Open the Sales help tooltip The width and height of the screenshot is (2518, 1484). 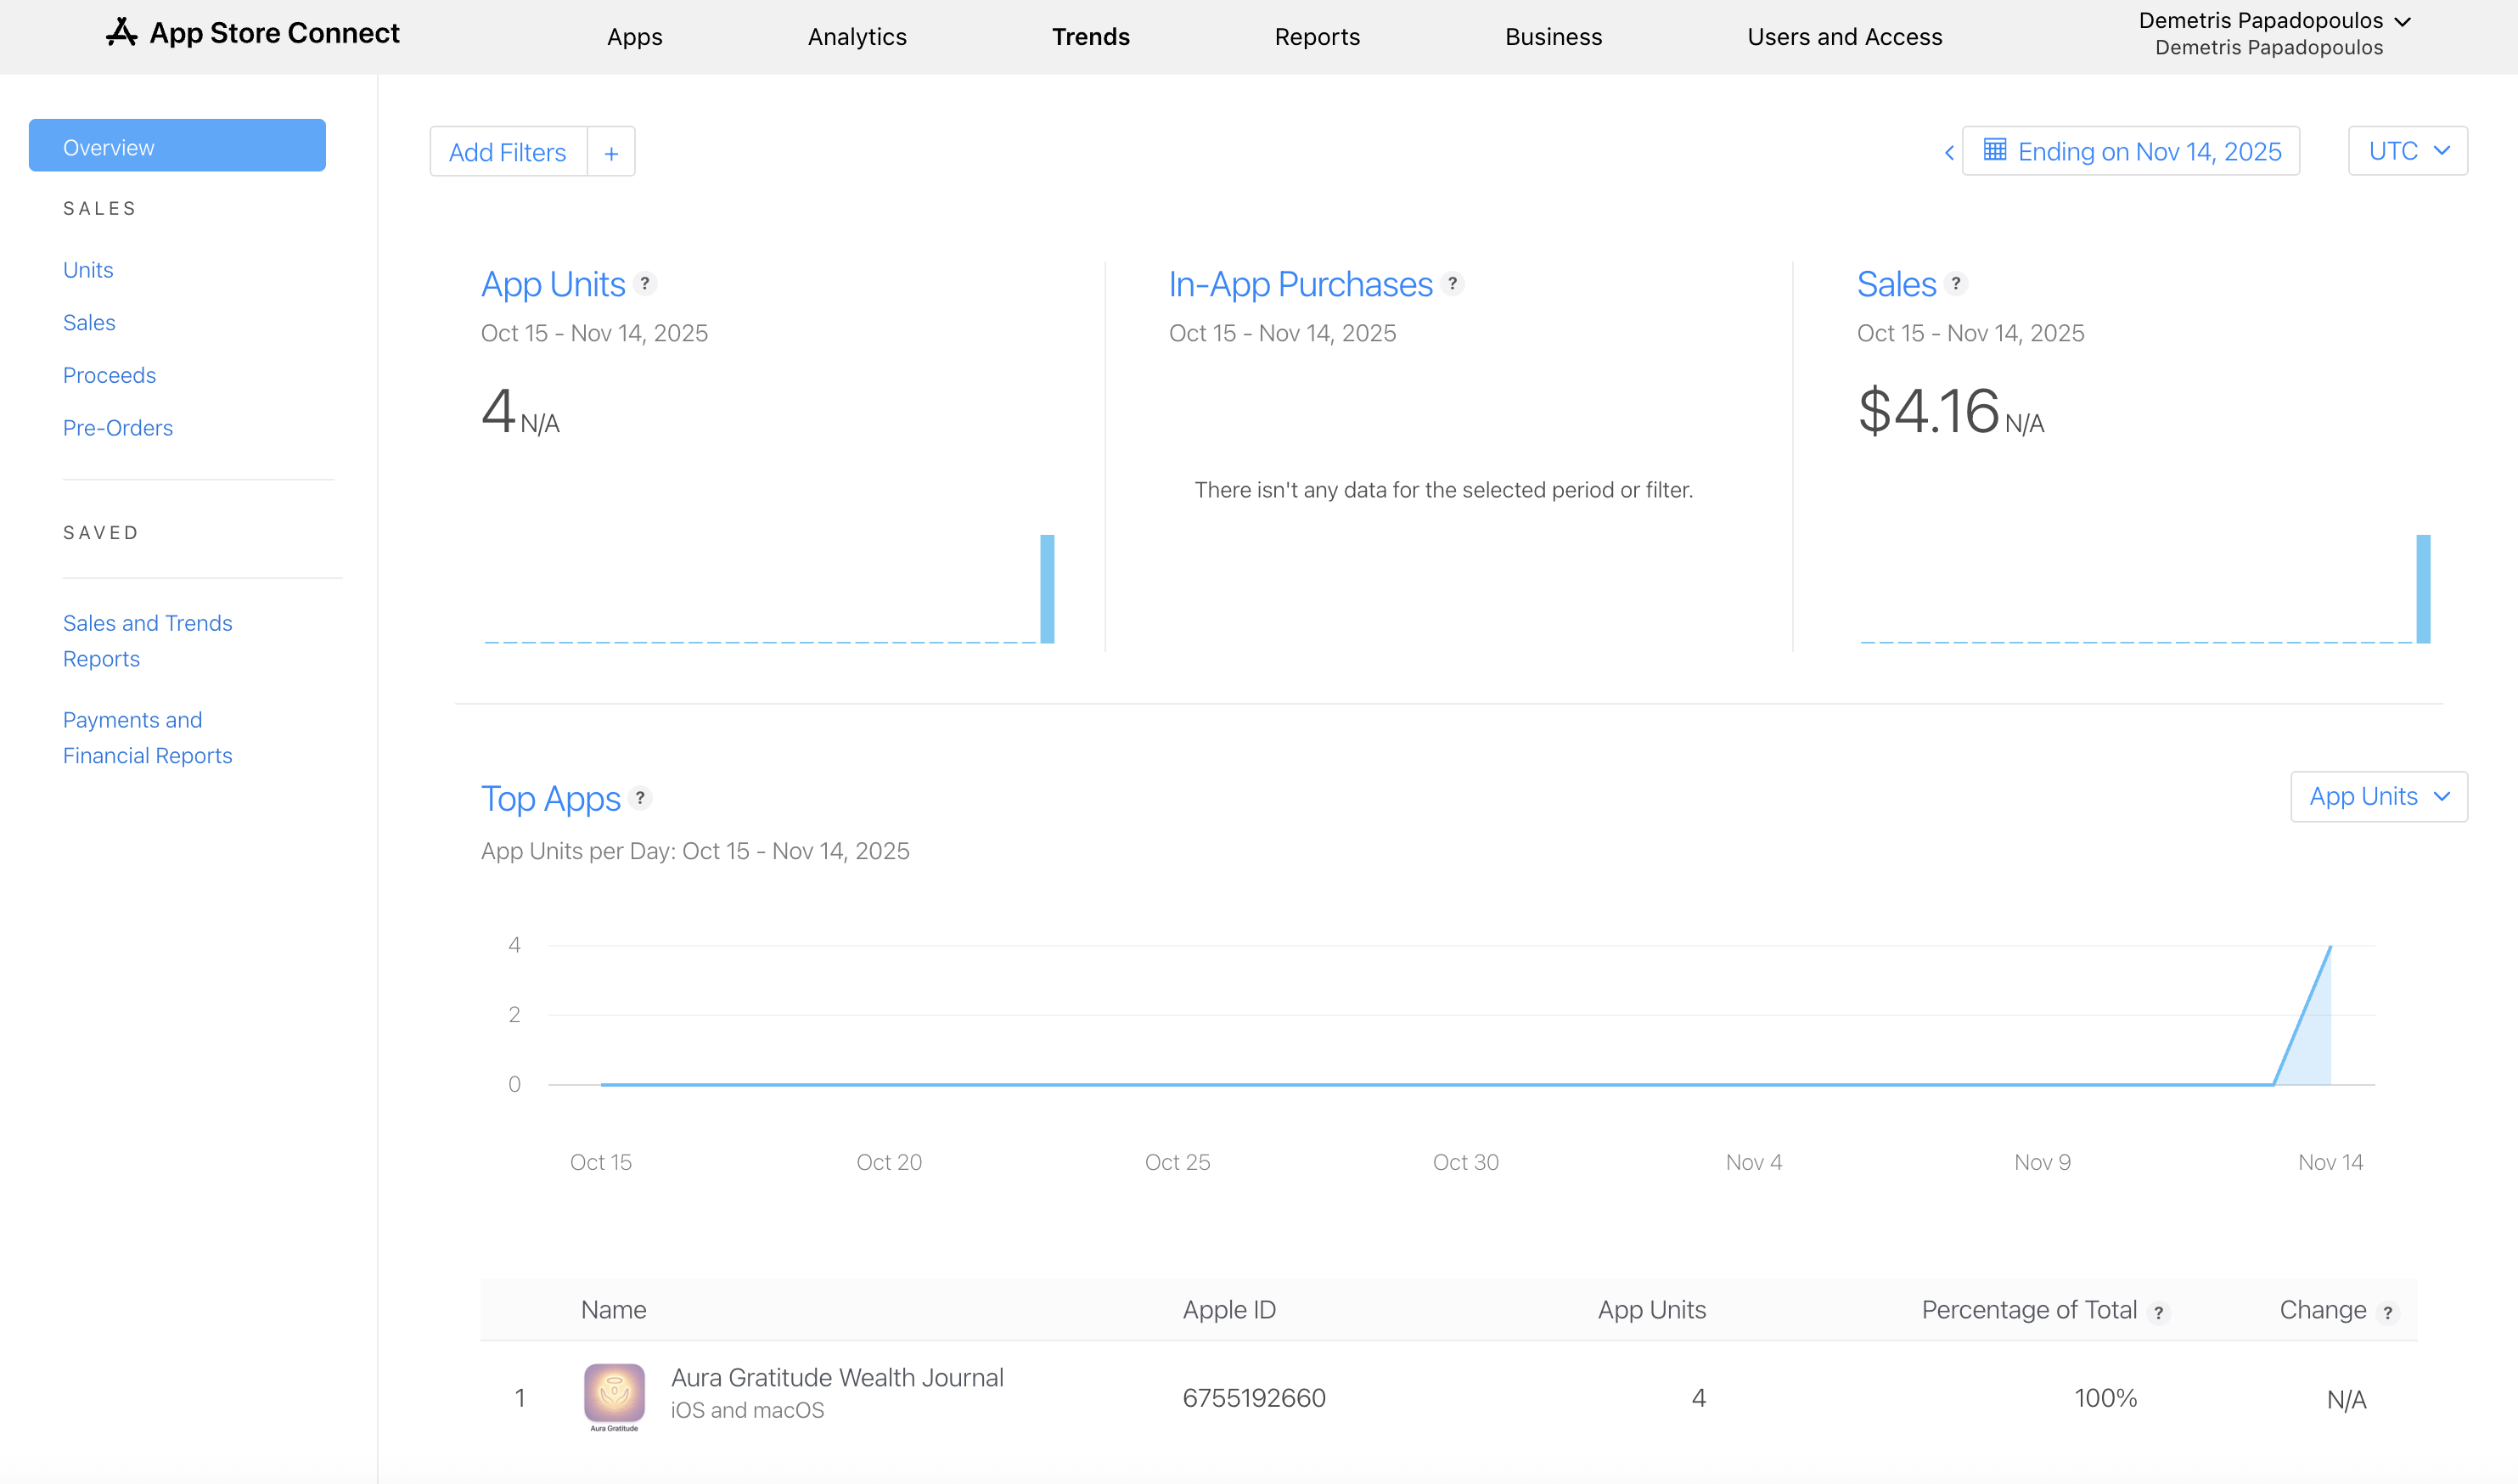pyautogui.click(x=1956, y=284)
